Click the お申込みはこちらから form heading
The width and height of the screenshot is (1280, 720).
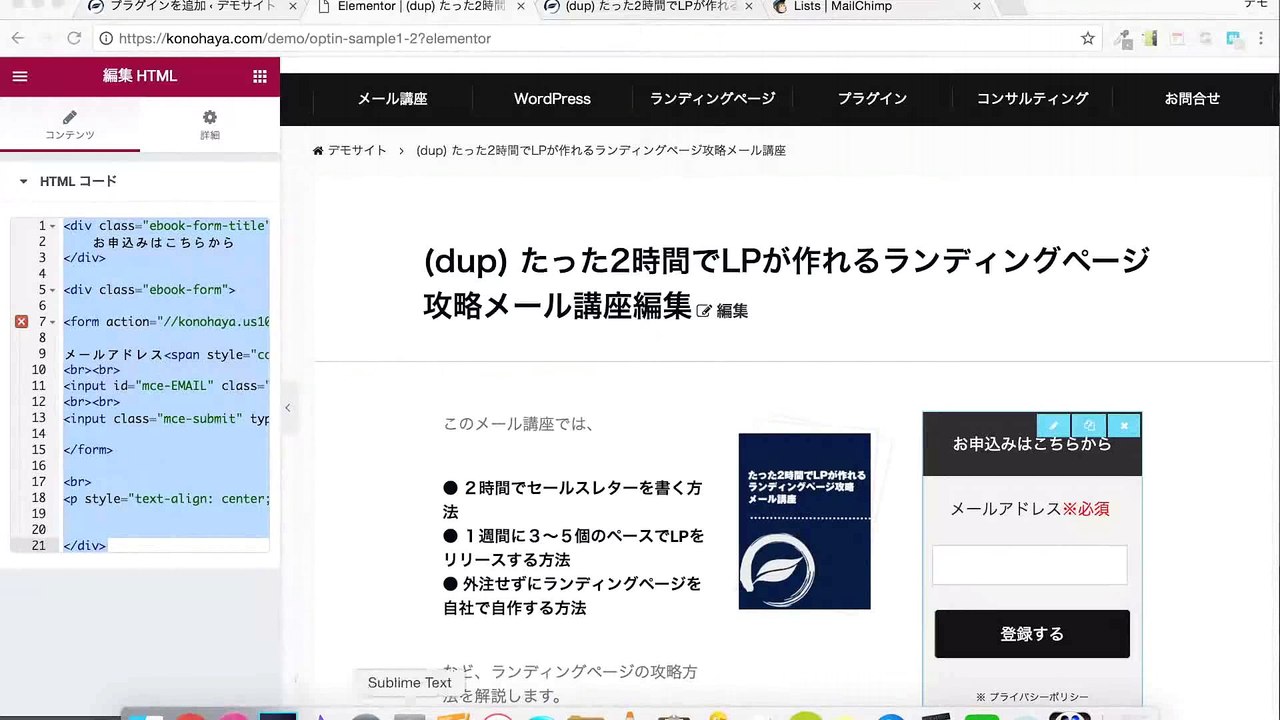(1032, 444)
